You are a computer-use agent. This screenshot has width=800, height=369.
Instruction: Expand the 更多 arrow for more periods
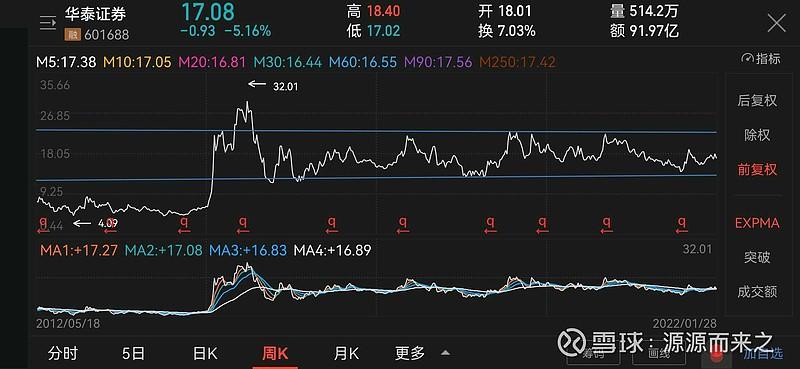(445, 353)
